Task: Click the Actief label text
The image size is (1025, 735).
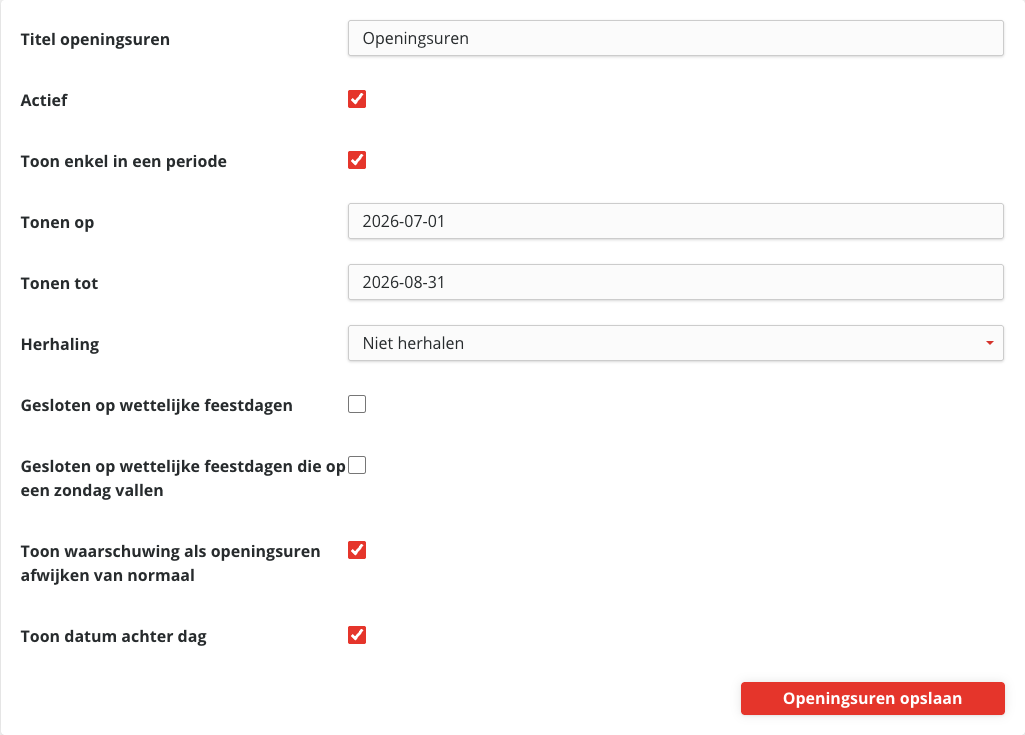Action: tap(44, 100)
